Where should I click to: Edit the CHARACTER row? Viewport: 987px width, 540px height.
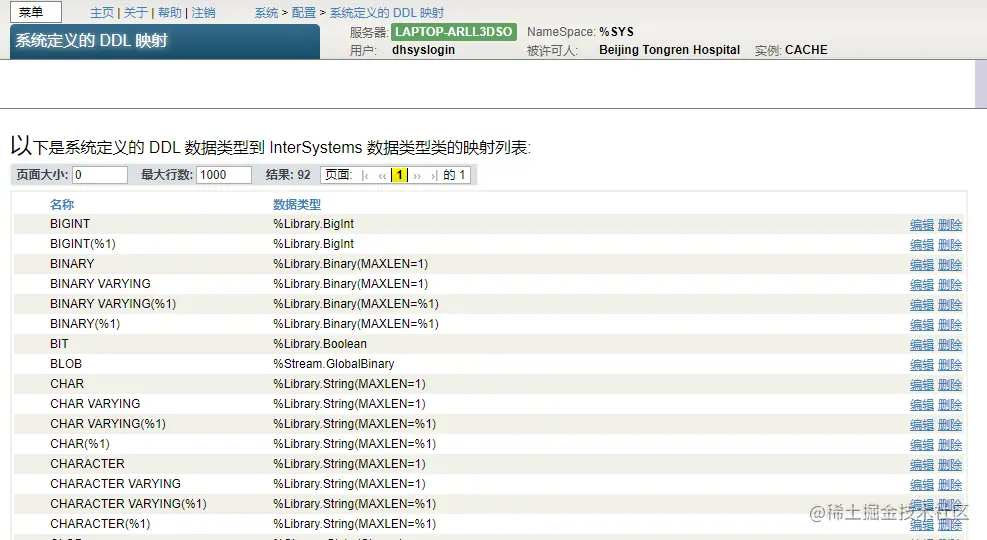click(x=922, y=464)
